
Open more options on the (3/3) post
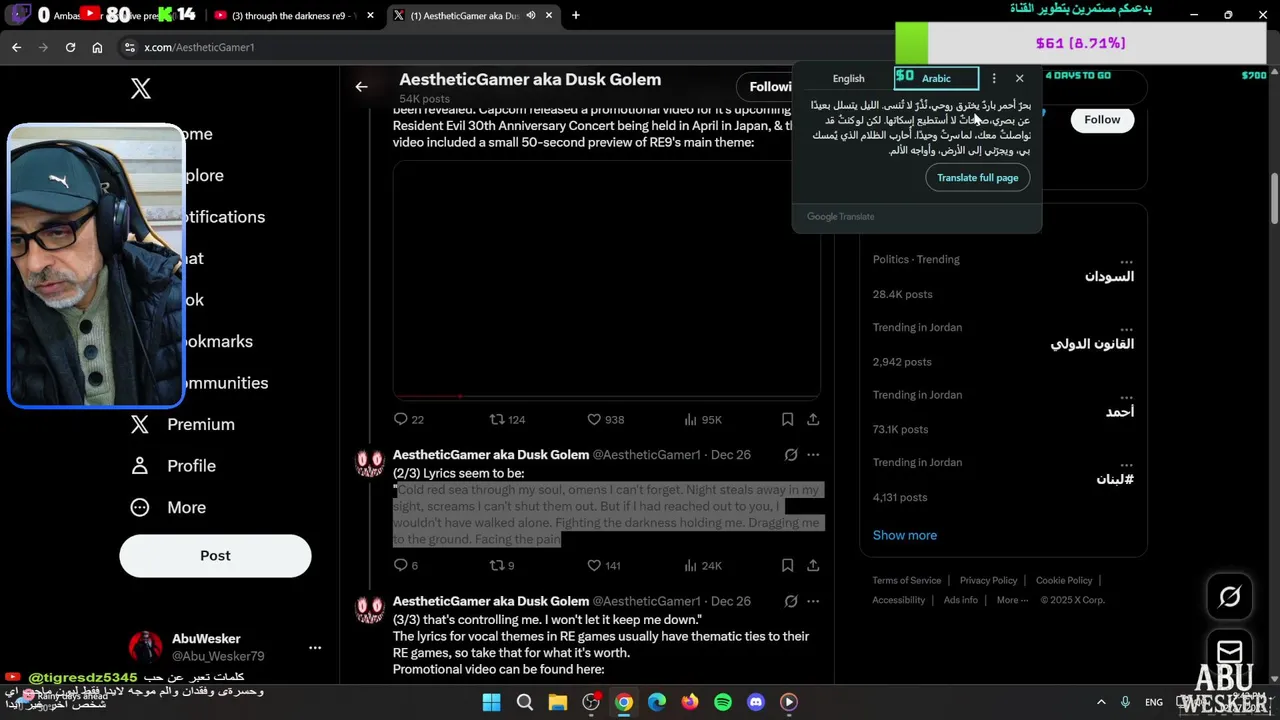tap(813, 601)
